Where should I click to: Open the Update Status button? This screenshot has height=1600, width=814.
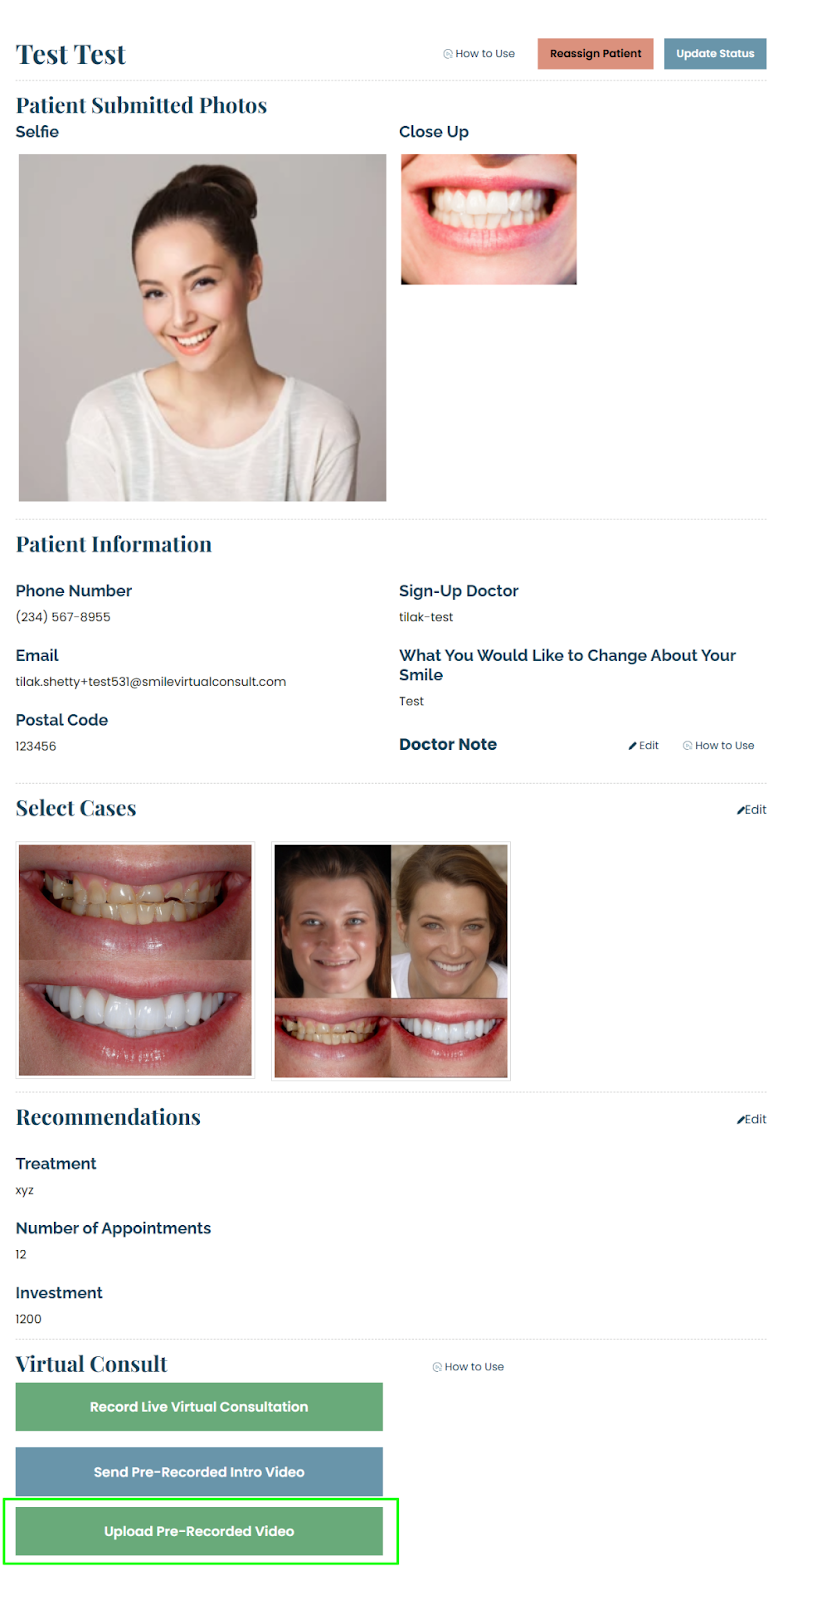(x=715, y=54)
